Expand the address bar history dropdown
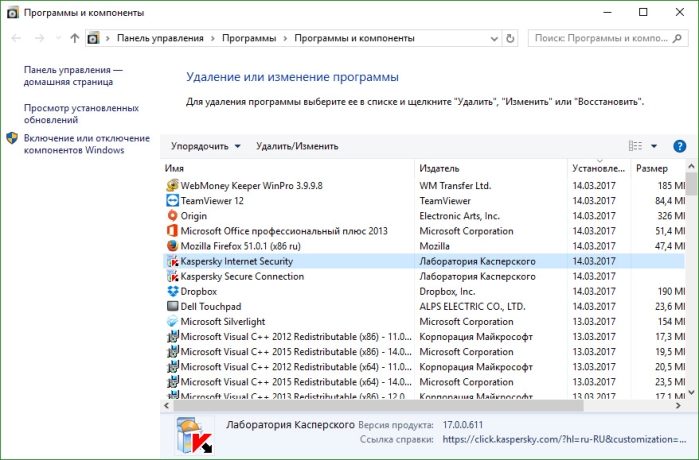This screenshot has height=460, width=699. click(494, 39)
